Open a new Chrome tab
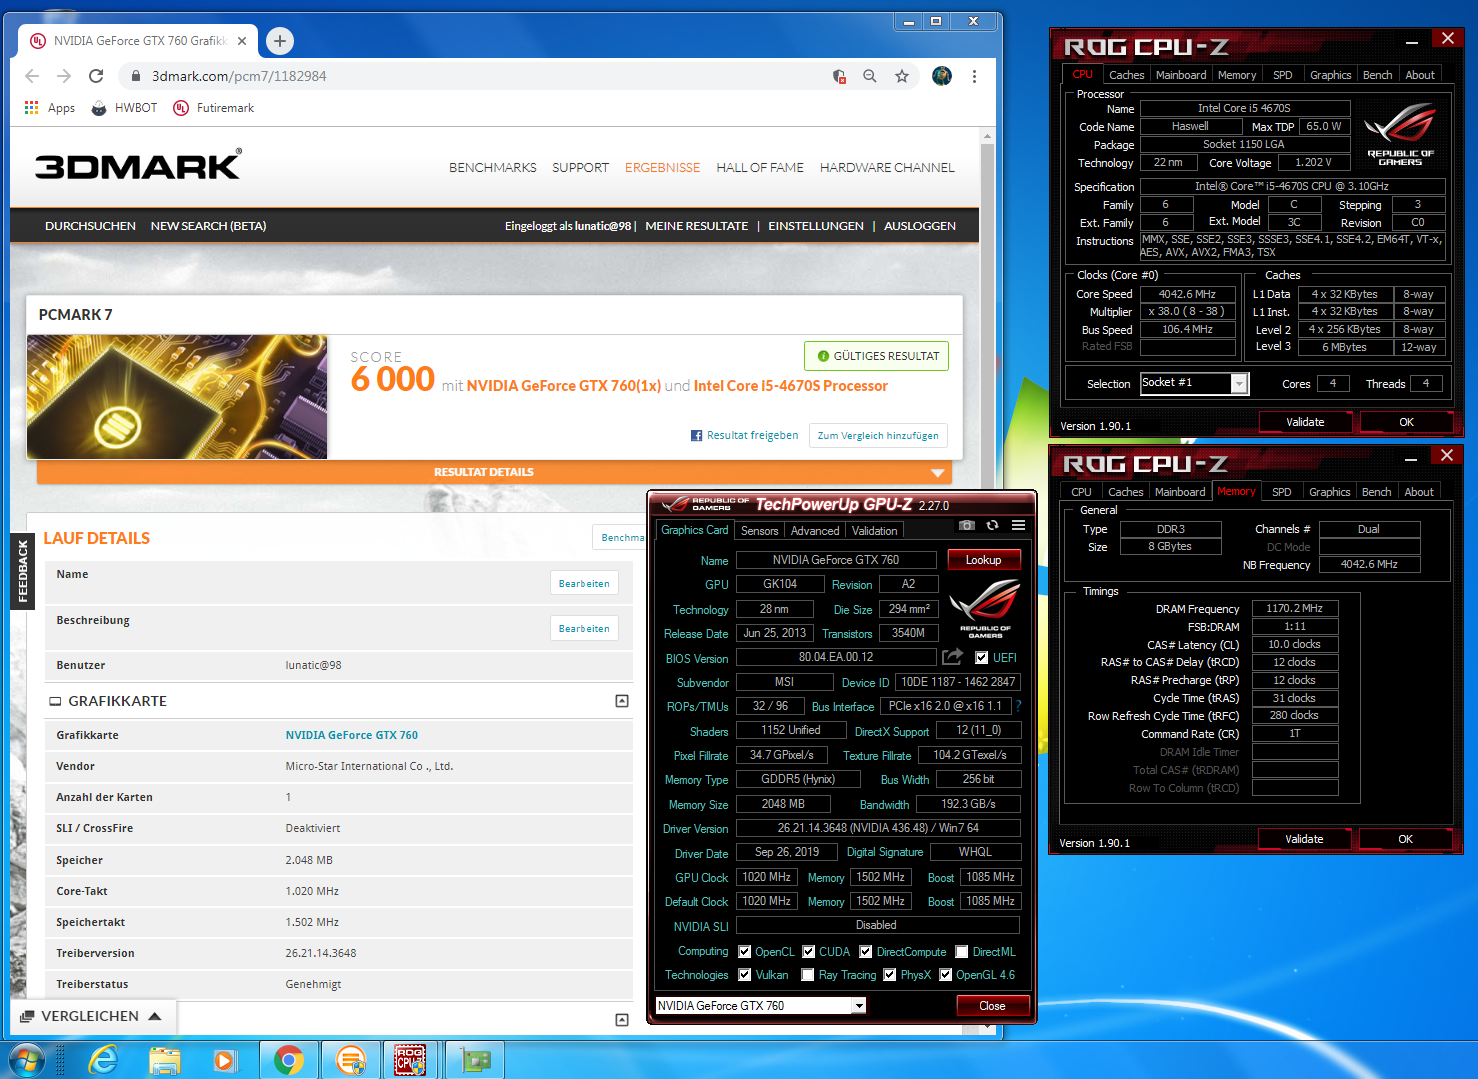The width and height of the screenshot is (1478, 1079). tap(280, 41)
